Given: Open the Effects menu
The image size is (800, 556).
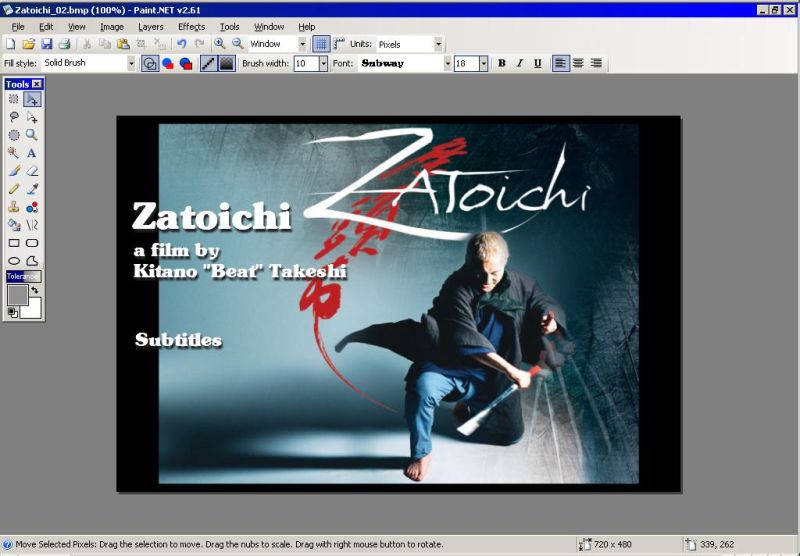Looking at the screenshot, I should click(x=191, y=27).
